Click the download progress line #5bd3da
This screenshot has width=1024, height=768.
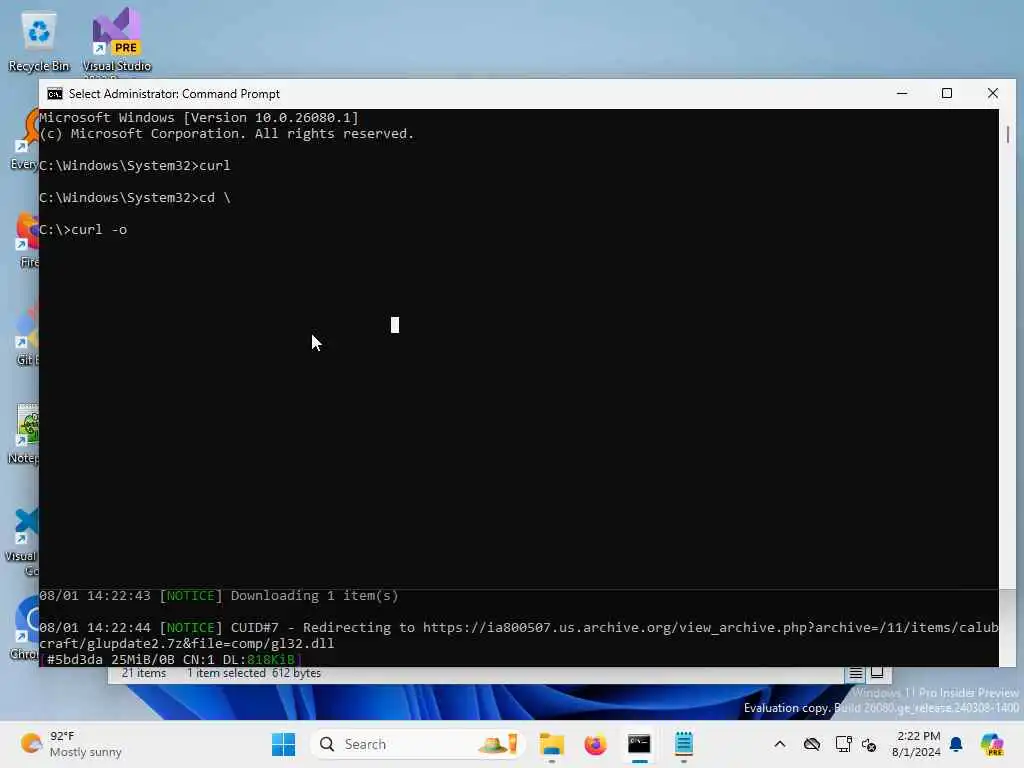(170, 660)
